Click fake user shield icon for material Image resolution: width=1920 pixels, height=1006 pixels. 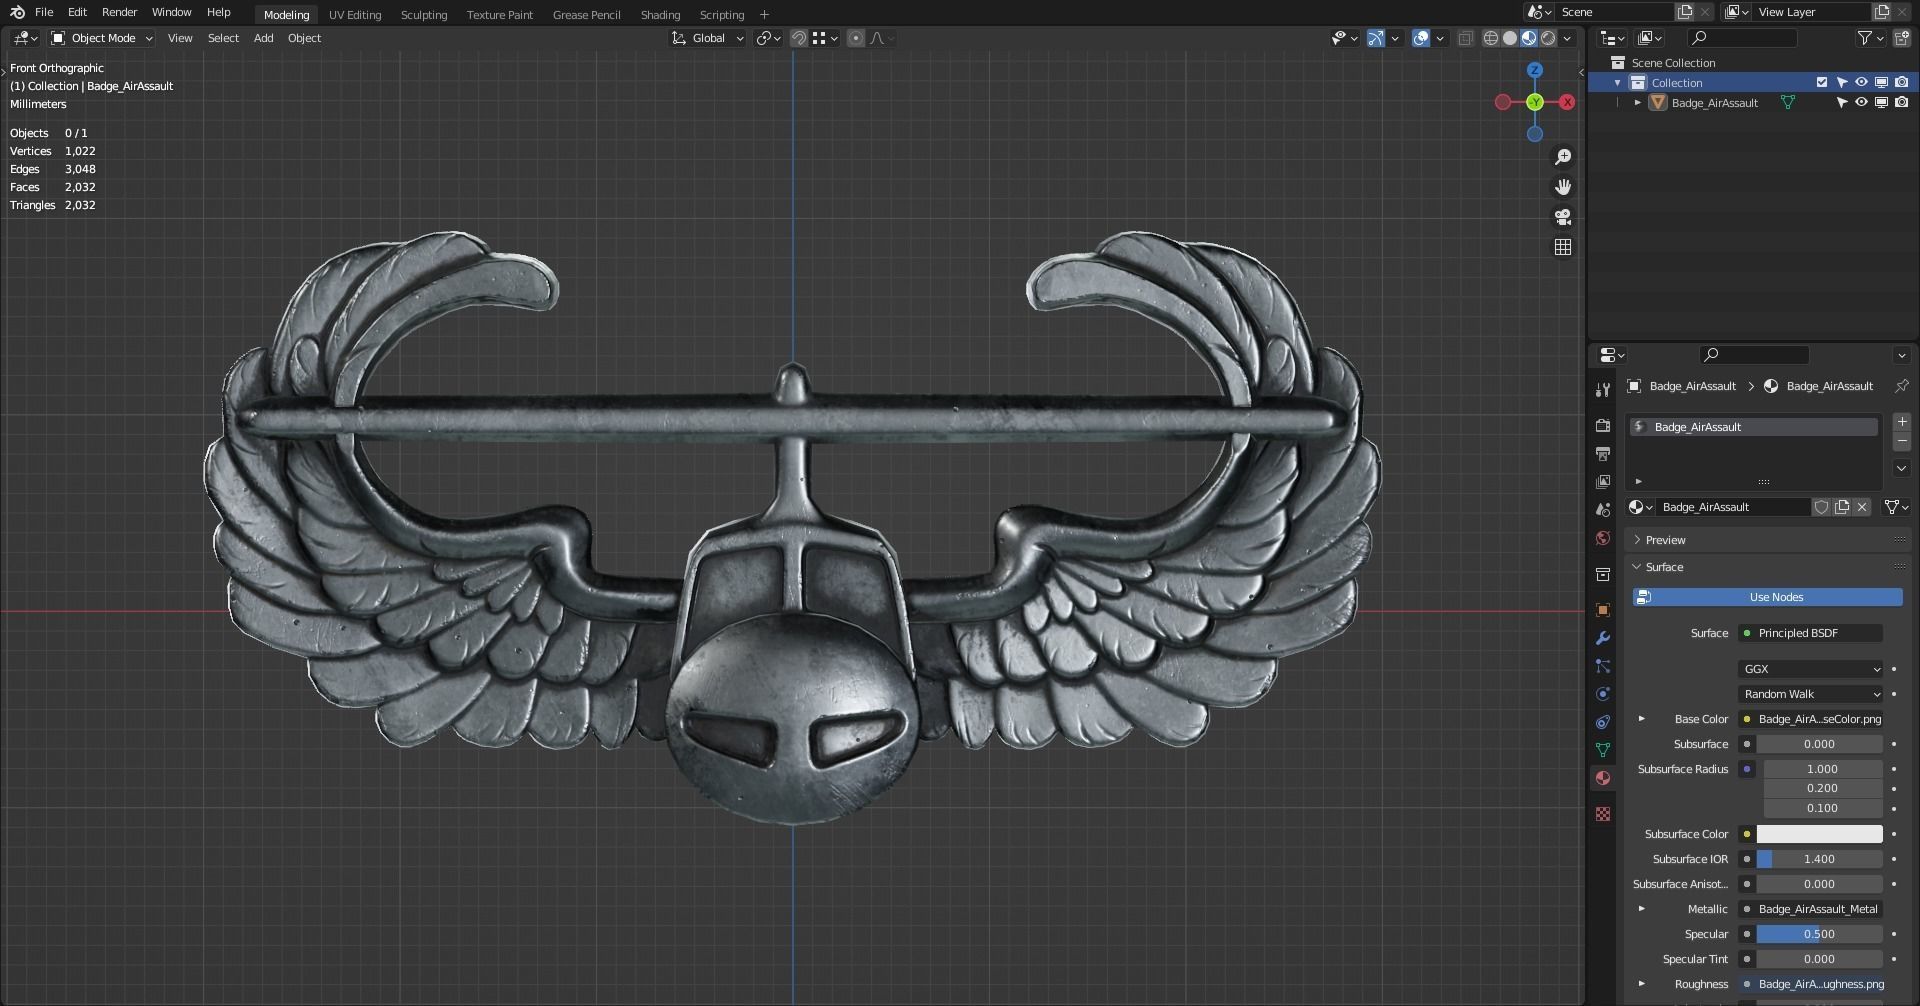[x=1821, y=507]
